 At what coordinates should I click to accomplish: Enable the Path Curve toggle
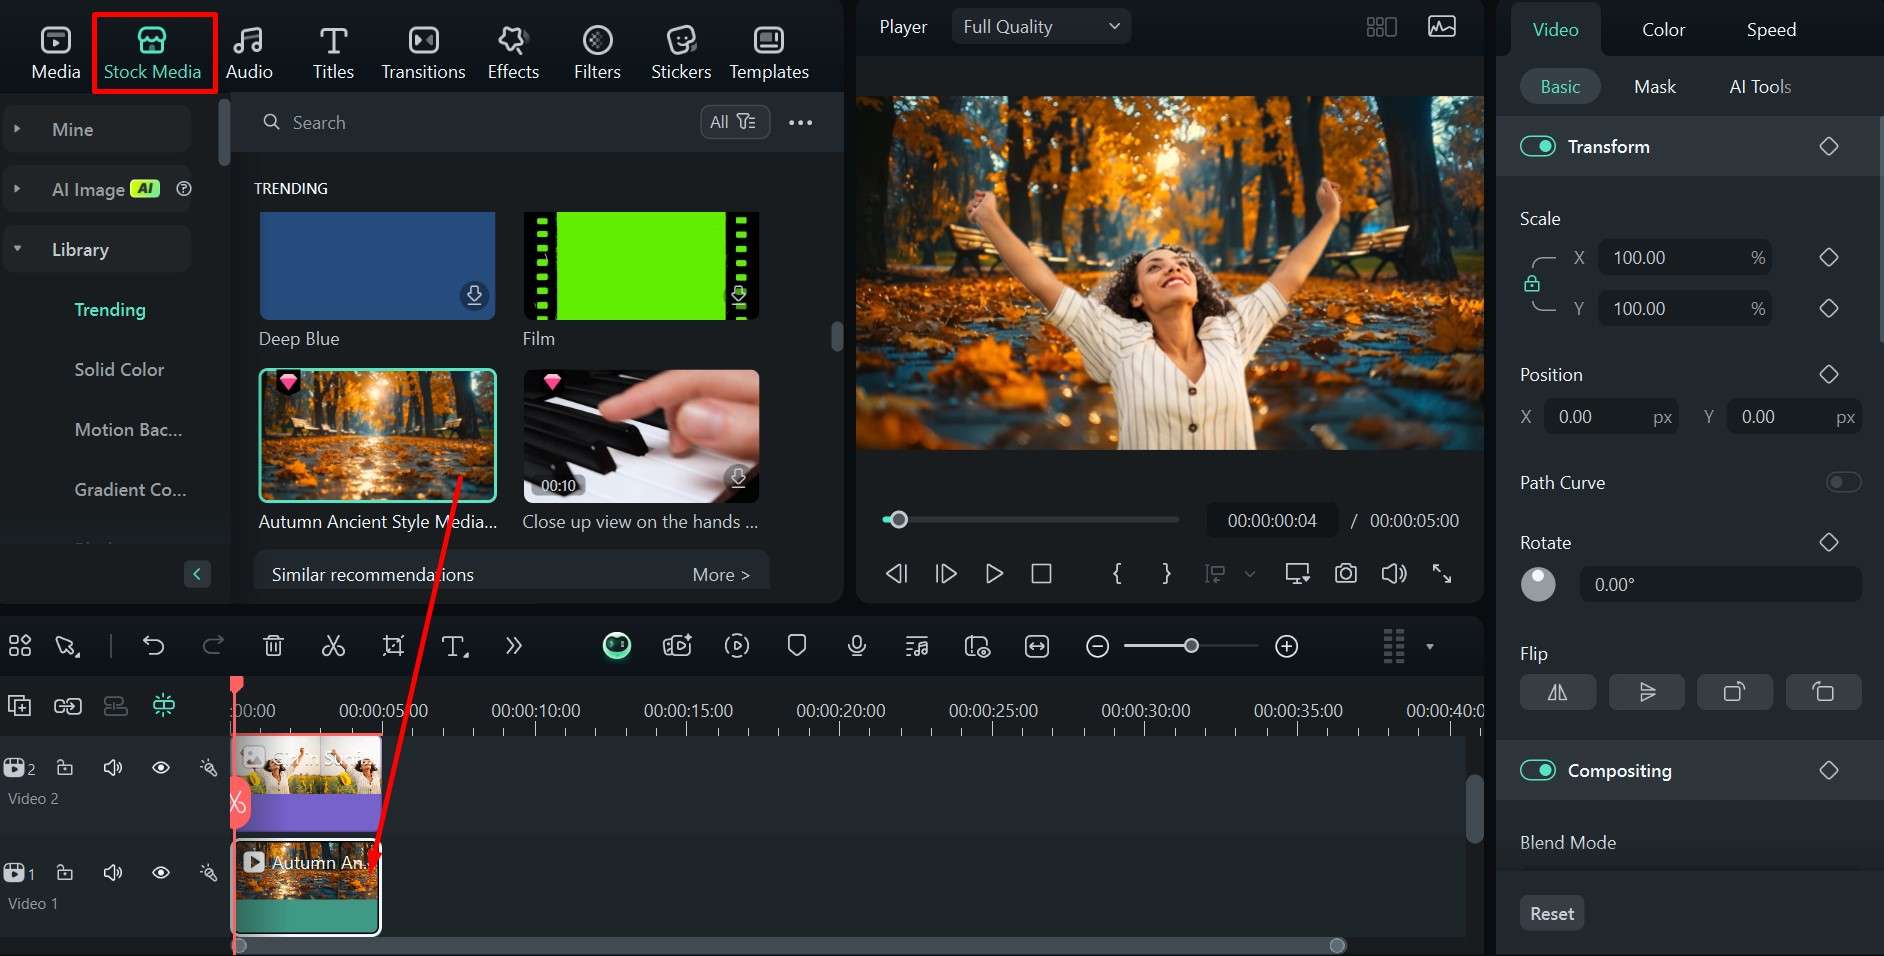1842,483
